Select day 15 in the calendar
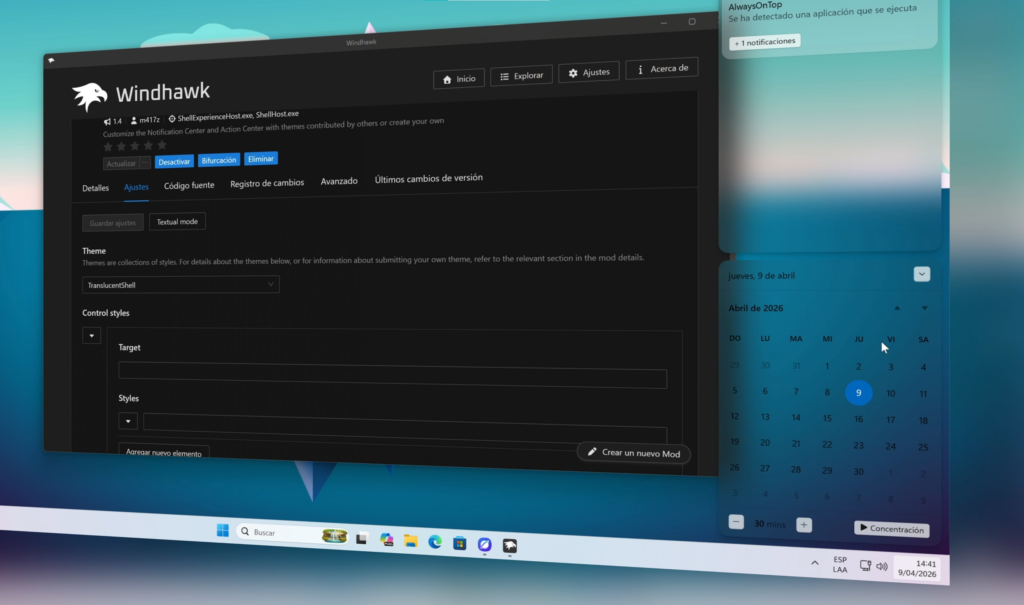The image size is (1024, 605). (827, 418)
